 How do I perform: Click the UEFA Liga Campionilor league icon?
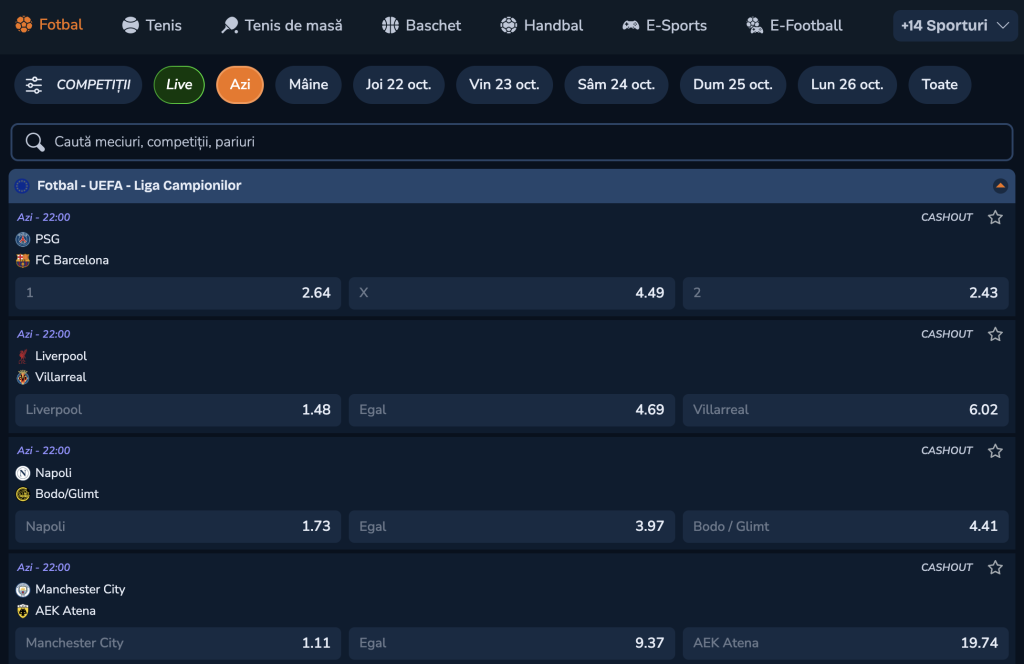point(22,186)
